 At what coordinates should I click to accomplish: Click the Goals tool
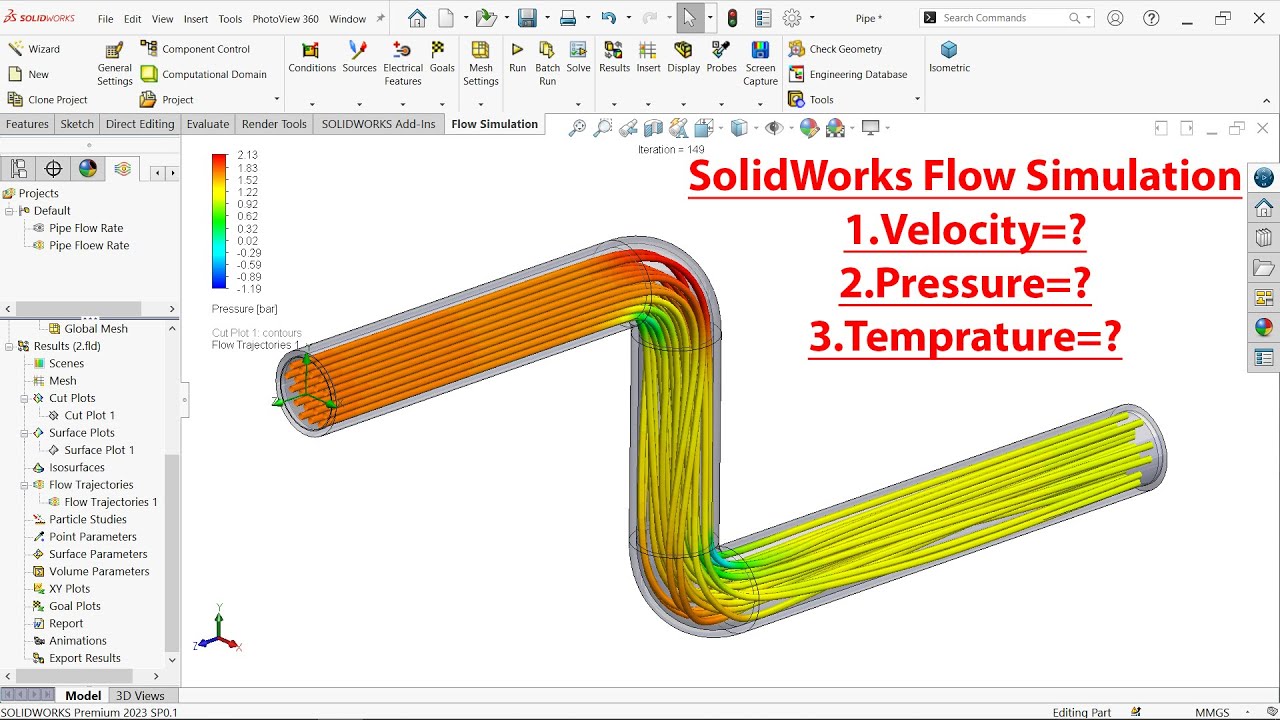[442, 57]
